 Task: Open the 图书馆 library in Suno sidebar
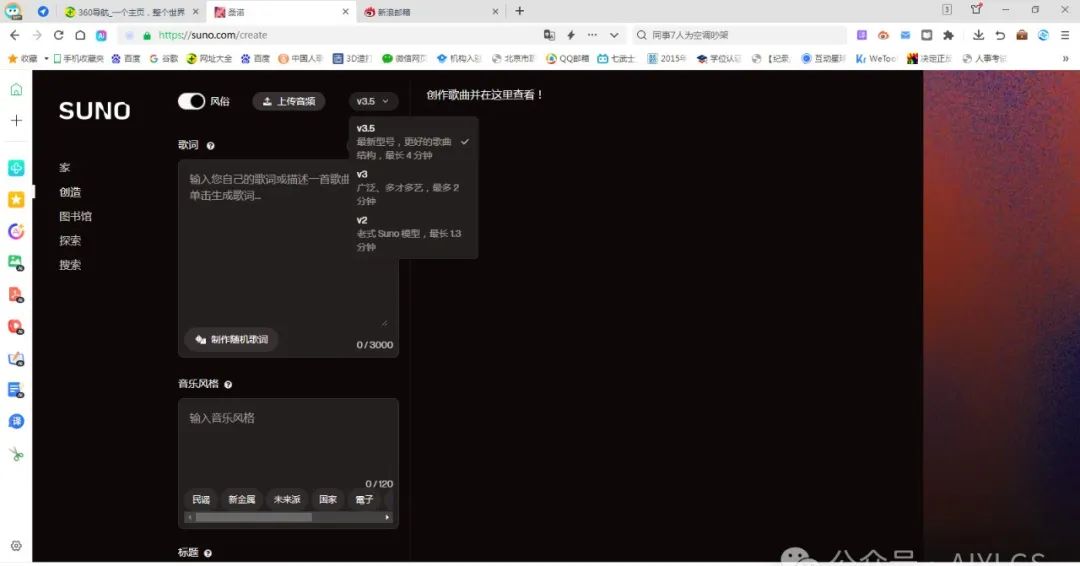pyautogui.click(x=75, y=216)
